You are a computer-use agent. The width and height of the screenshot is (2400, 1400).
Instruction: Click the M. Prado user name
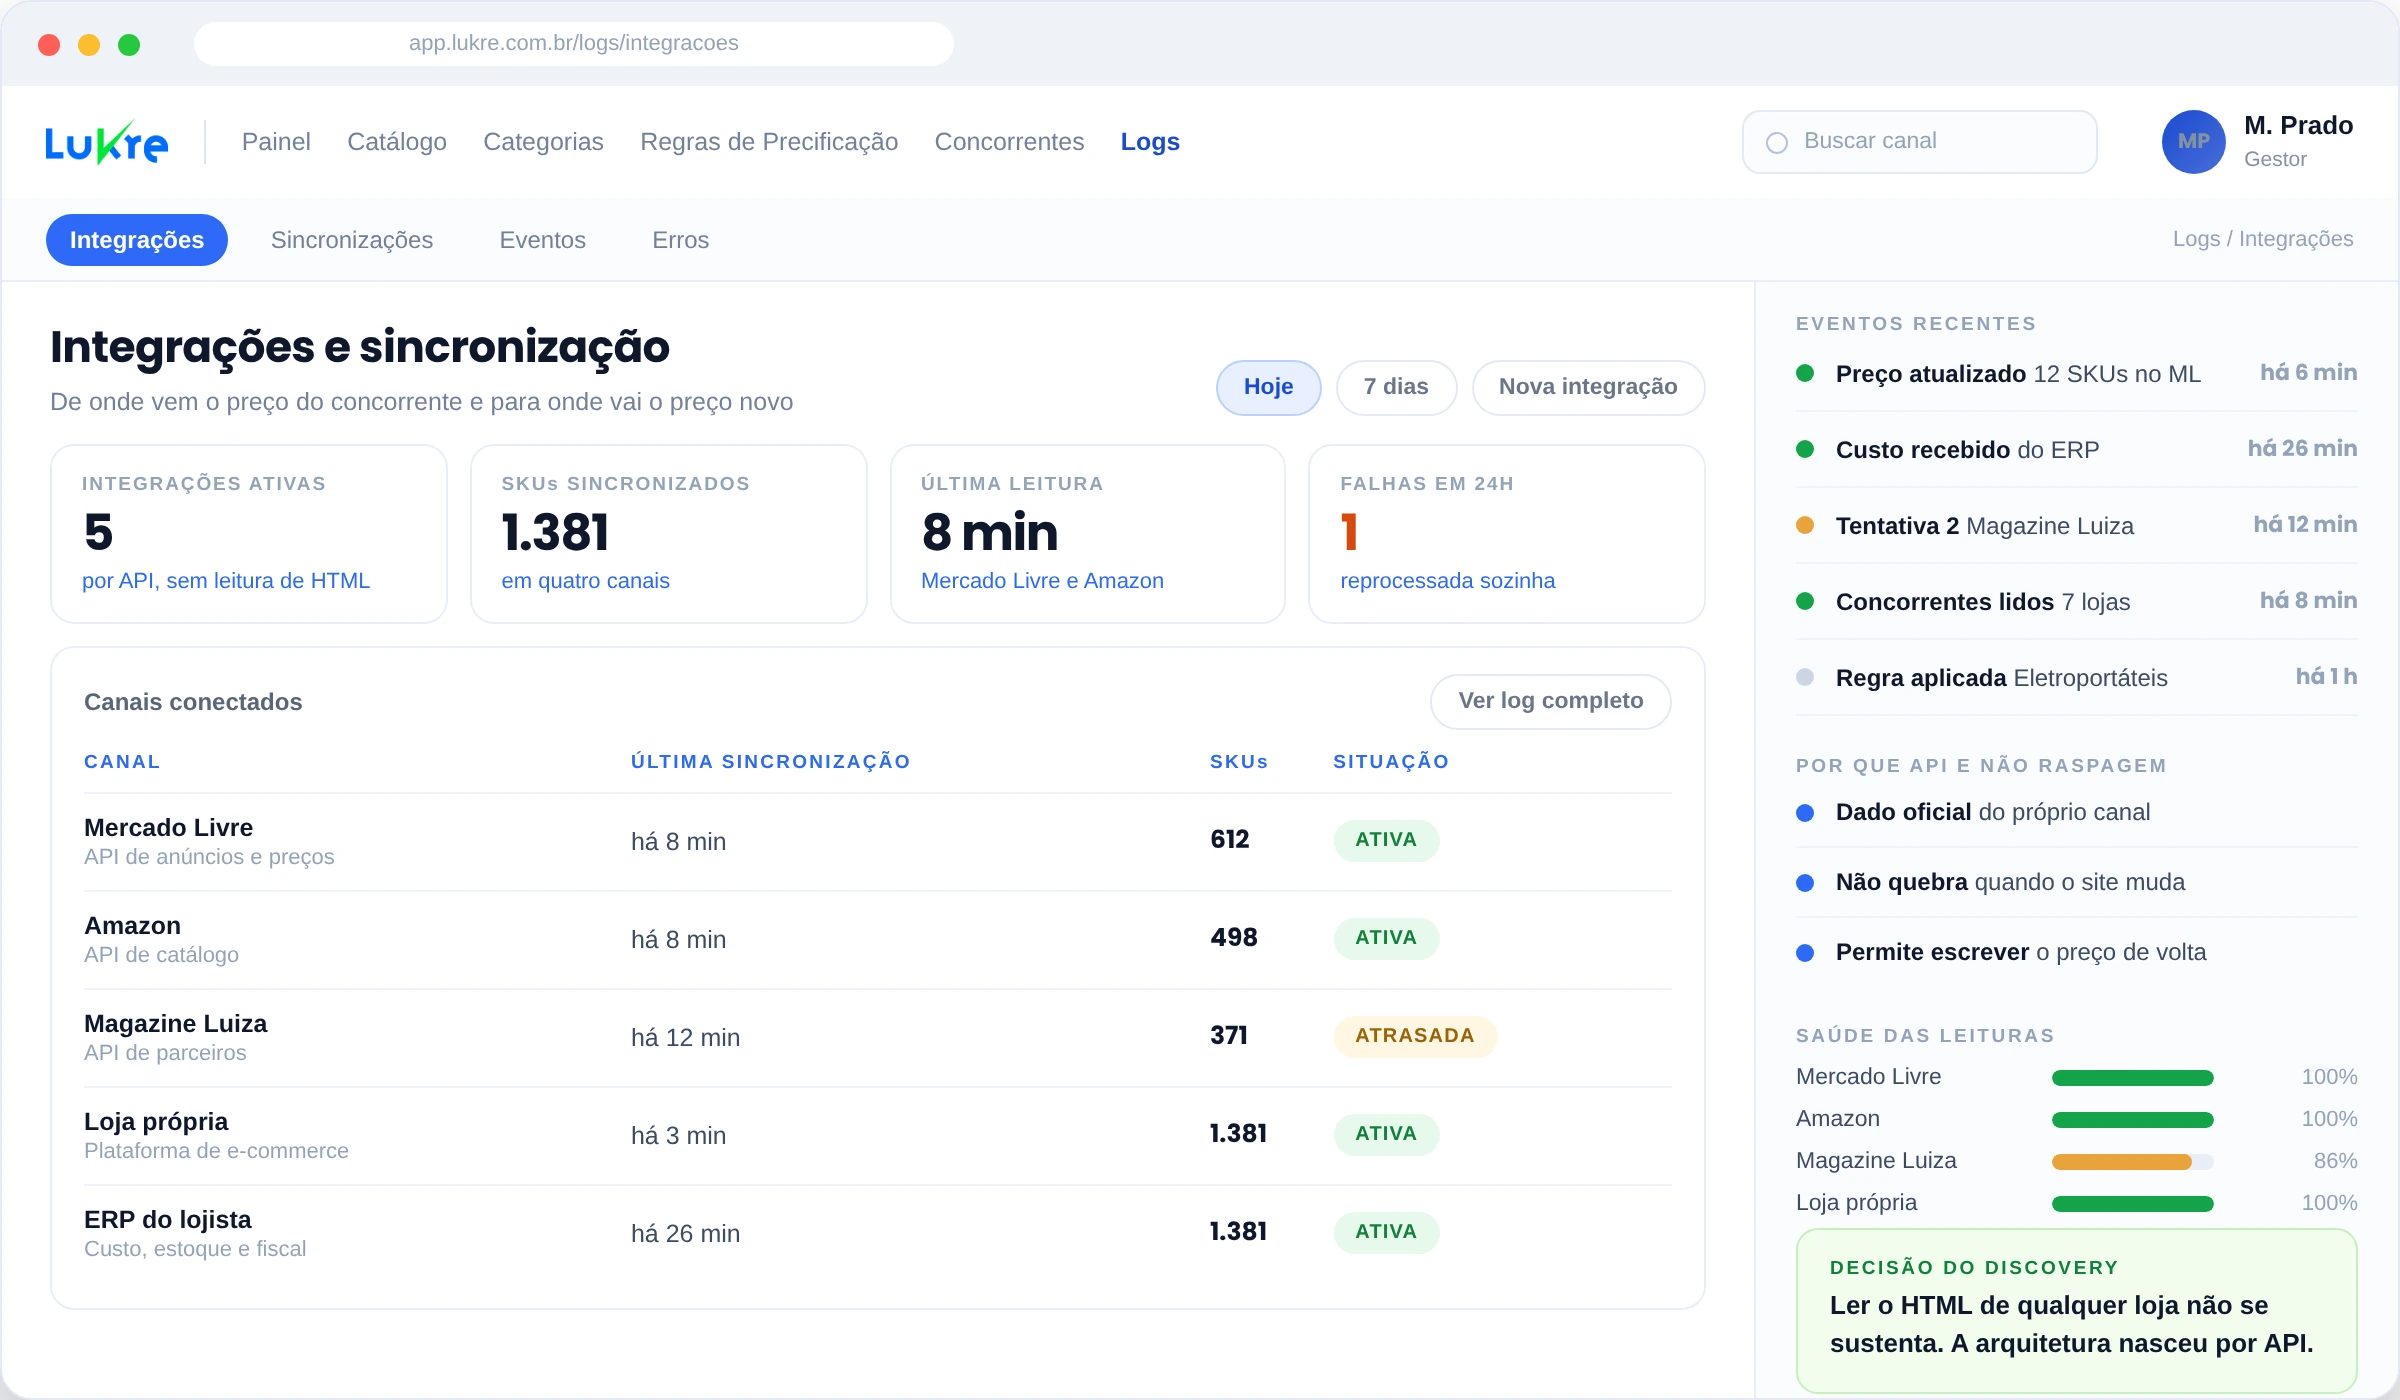2298,126
